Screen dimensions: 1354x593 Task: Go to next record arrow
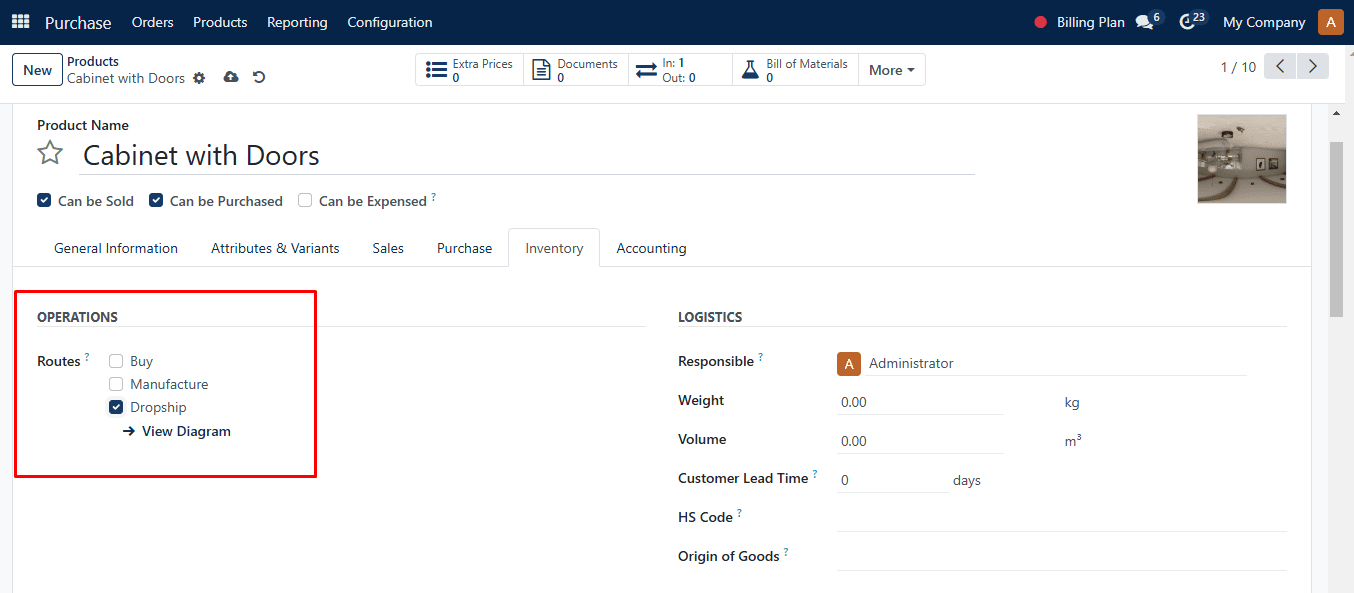pos(1313,67)
